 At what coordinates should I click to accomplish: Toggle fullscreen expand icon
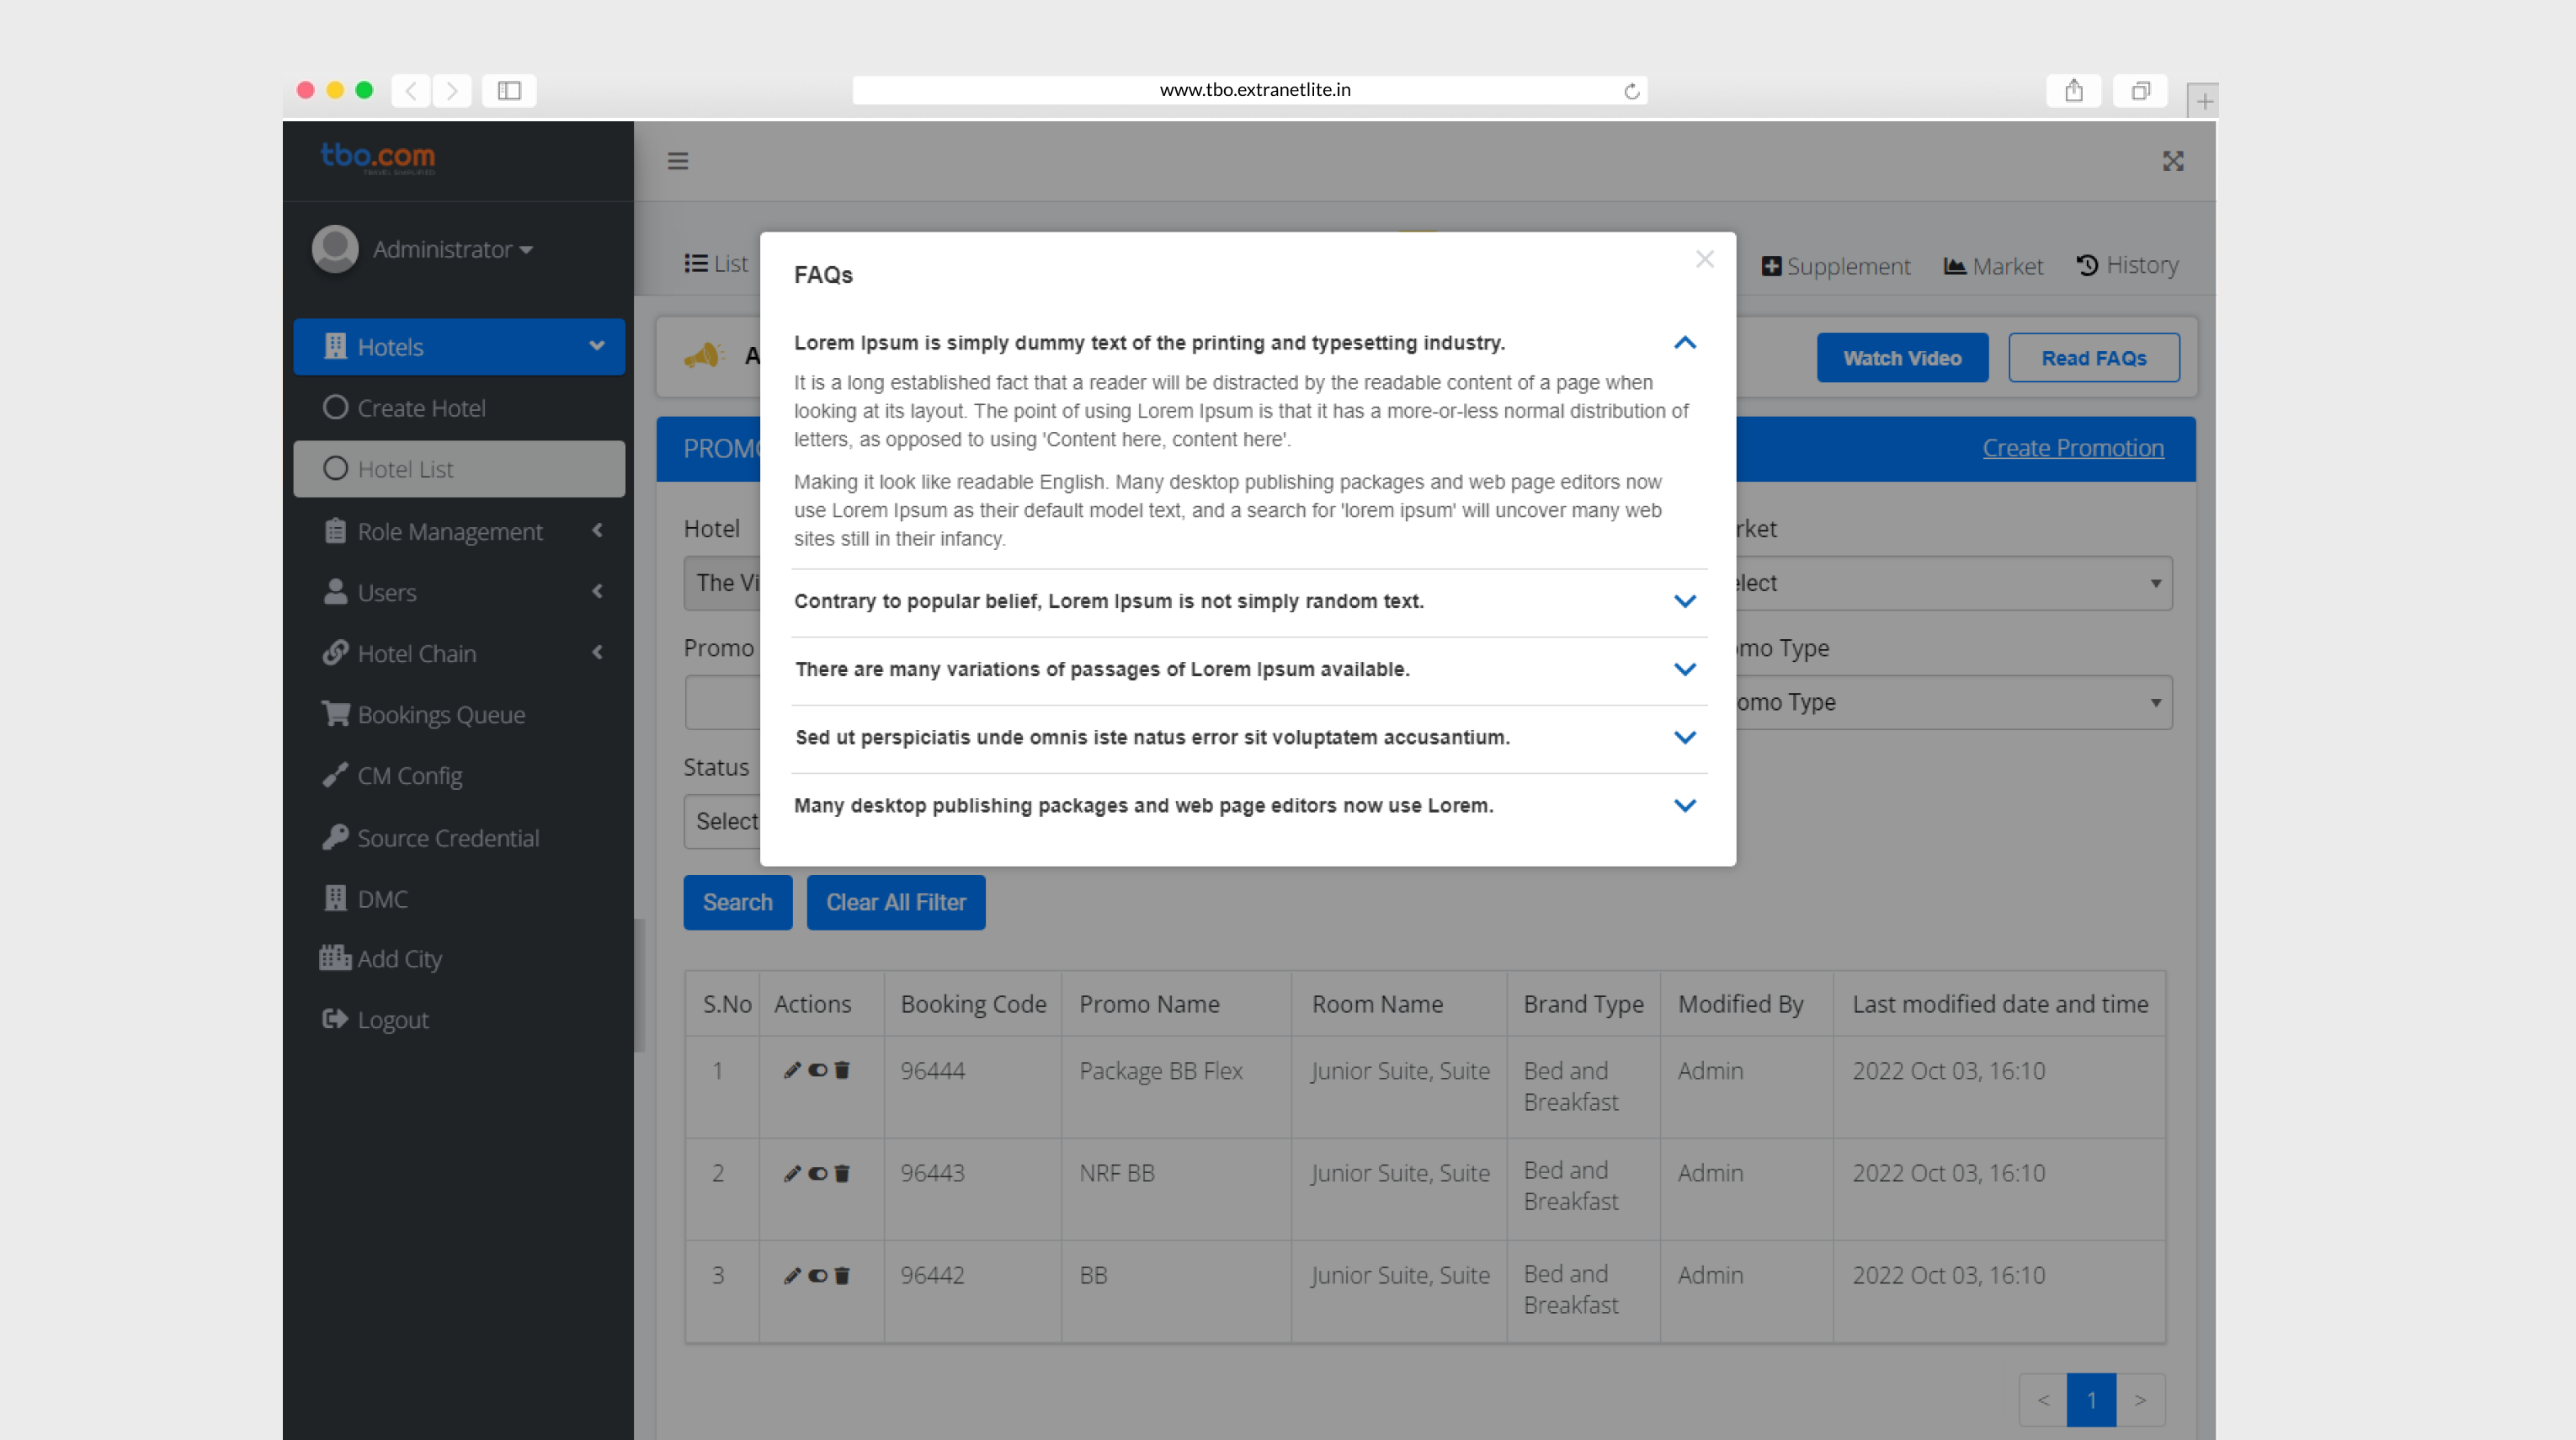[x=2173, y=161]
